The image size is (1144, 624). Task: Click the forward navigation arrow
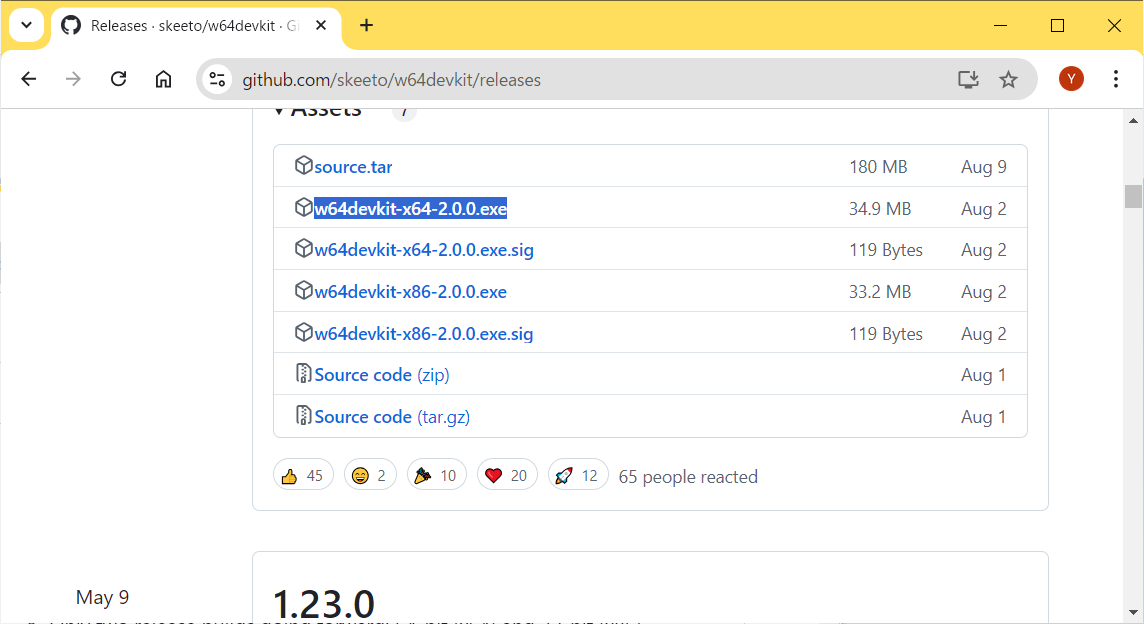(73, 79)
